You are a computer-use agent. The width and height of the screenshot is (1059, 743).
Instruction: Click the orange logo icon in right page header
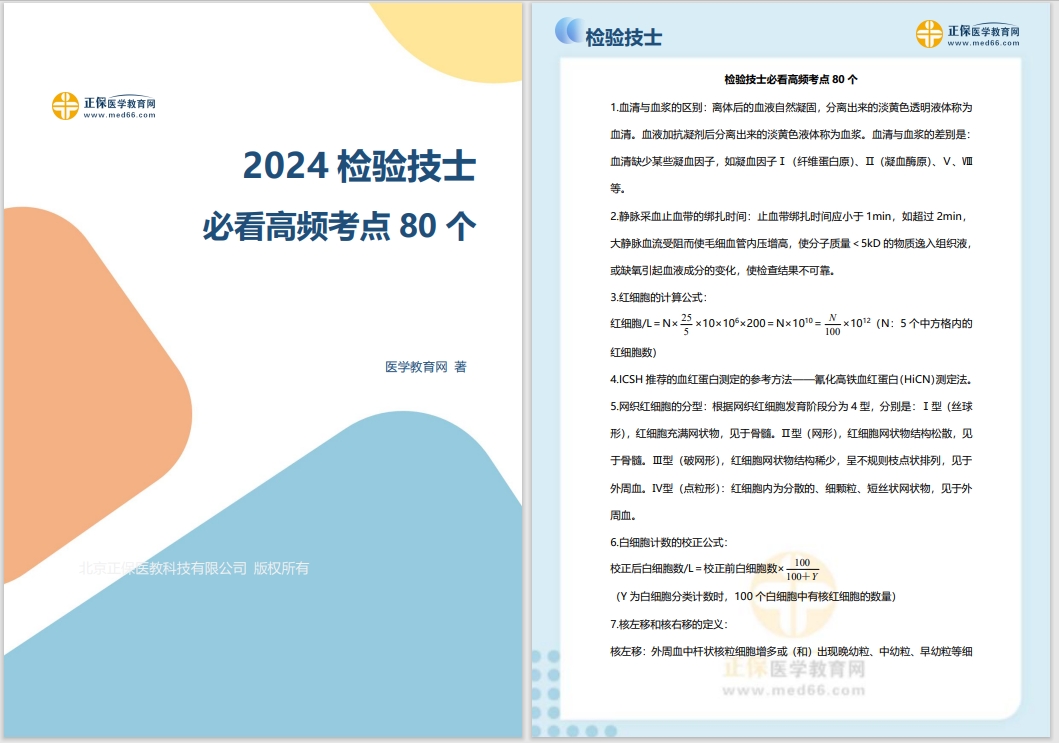pos(929,34)
